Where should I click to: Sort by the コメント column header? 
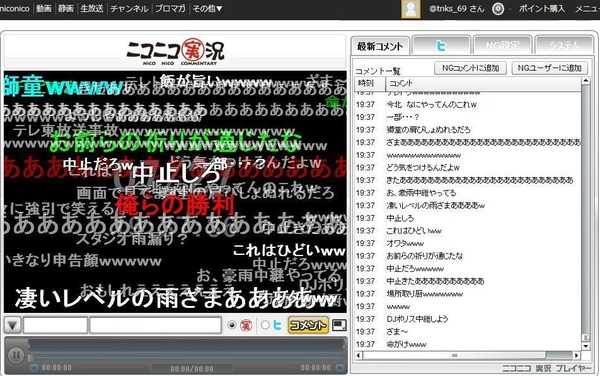pyautogui.click(x=483, y=83)
